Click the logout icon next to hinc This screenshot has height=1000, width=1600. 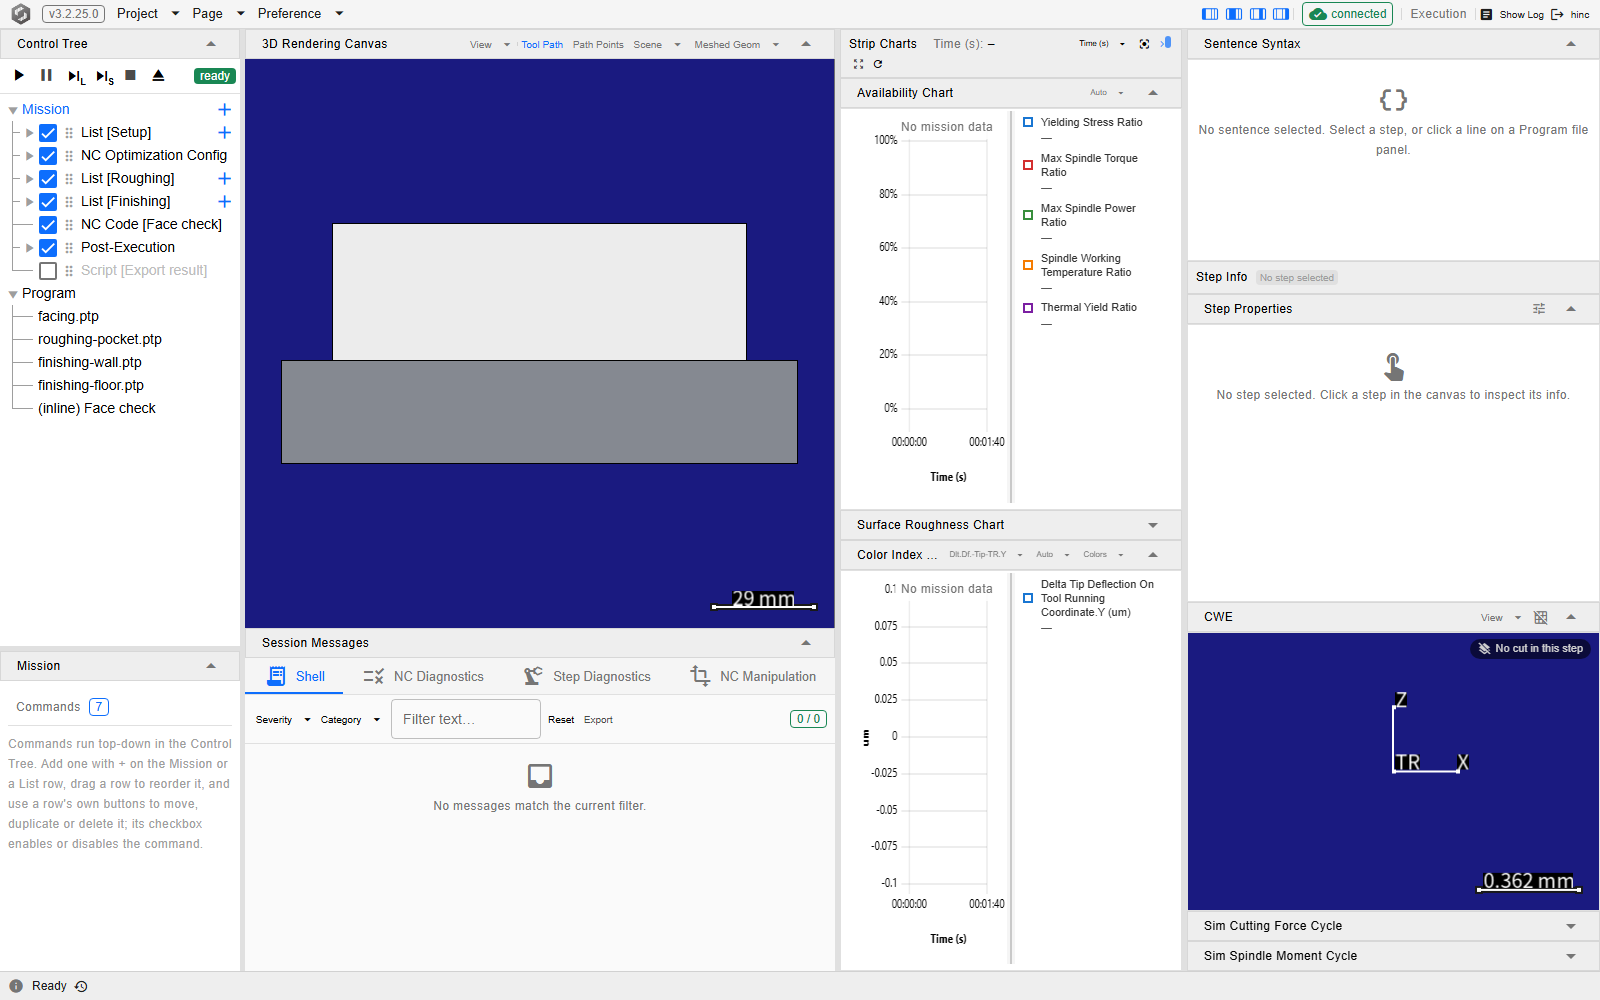pyautogui.click(x=1557, y=14)
